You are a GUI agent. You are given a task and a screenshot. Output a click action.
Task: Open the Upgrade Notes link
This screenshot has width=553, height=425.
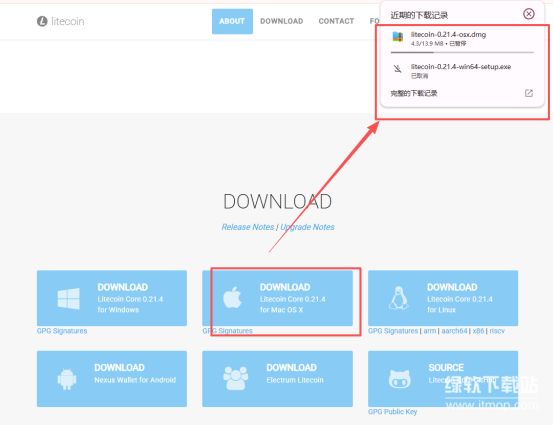pos(307,227)
